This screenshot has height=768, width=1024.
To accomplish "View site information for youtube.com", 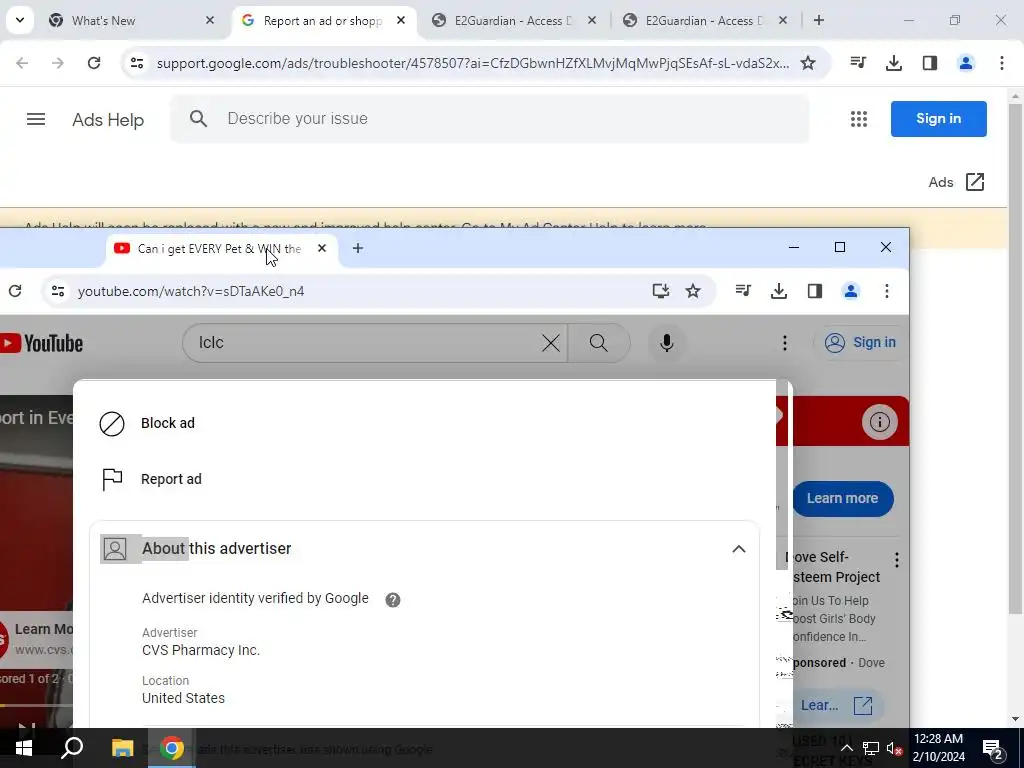I will tap(58, 291).
